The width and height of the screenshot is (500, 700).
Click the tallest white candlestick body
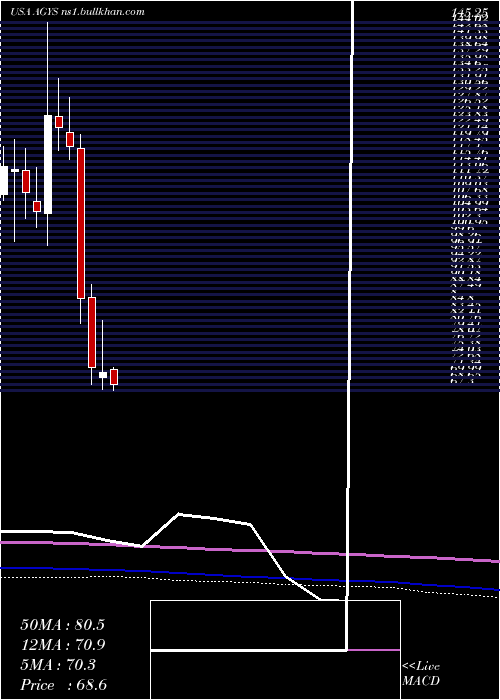tap(48, 164)
